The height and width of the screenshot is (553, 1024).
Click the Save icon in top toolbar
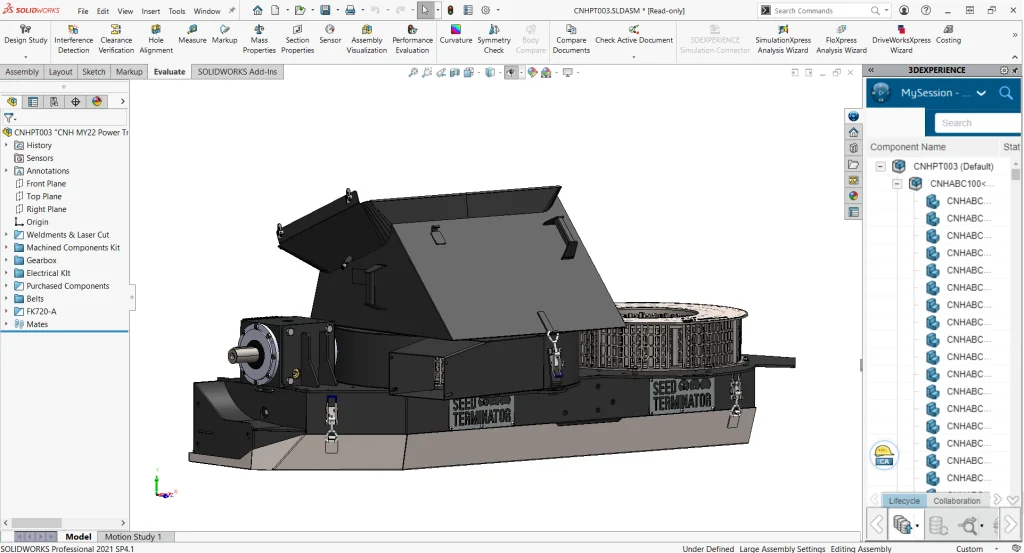click(x=325, y=10)
